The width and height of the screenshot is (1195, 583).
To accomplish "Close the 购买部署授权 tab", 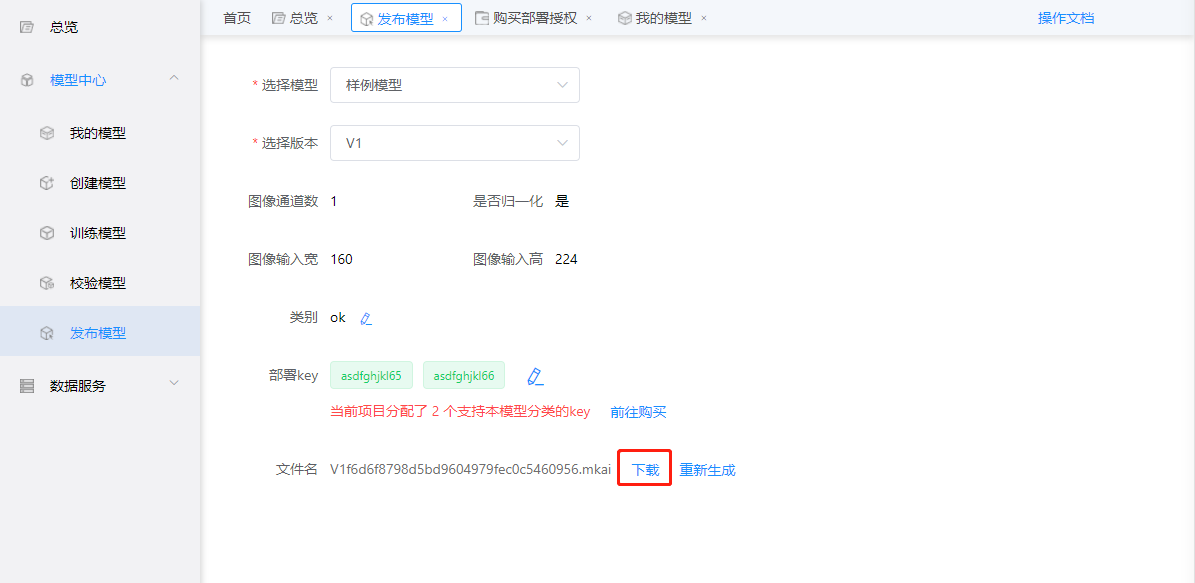I will [x=588, y=18].
